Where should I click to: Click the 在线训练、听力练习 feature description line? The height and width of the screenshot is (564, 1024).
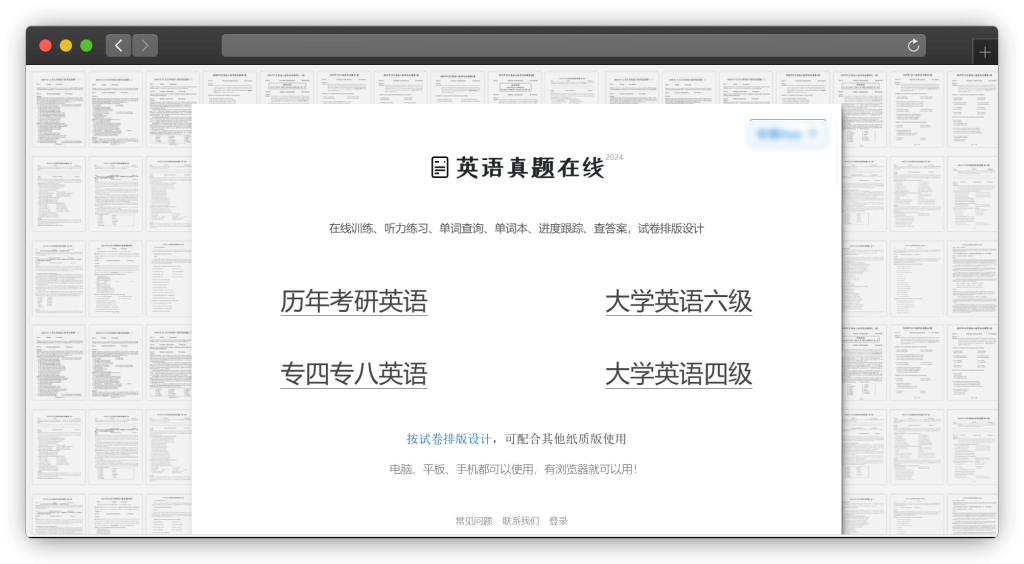tap(516, 228)
